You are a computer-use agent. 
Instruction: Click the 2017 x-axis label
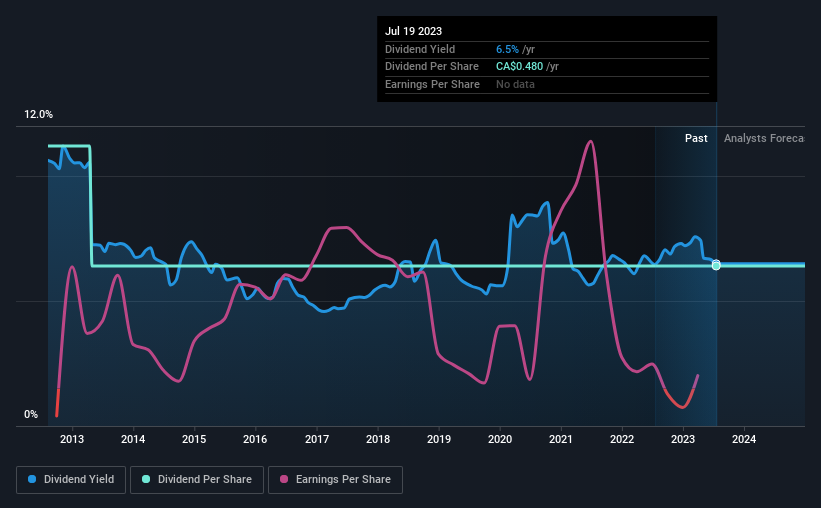click(317, 439)
